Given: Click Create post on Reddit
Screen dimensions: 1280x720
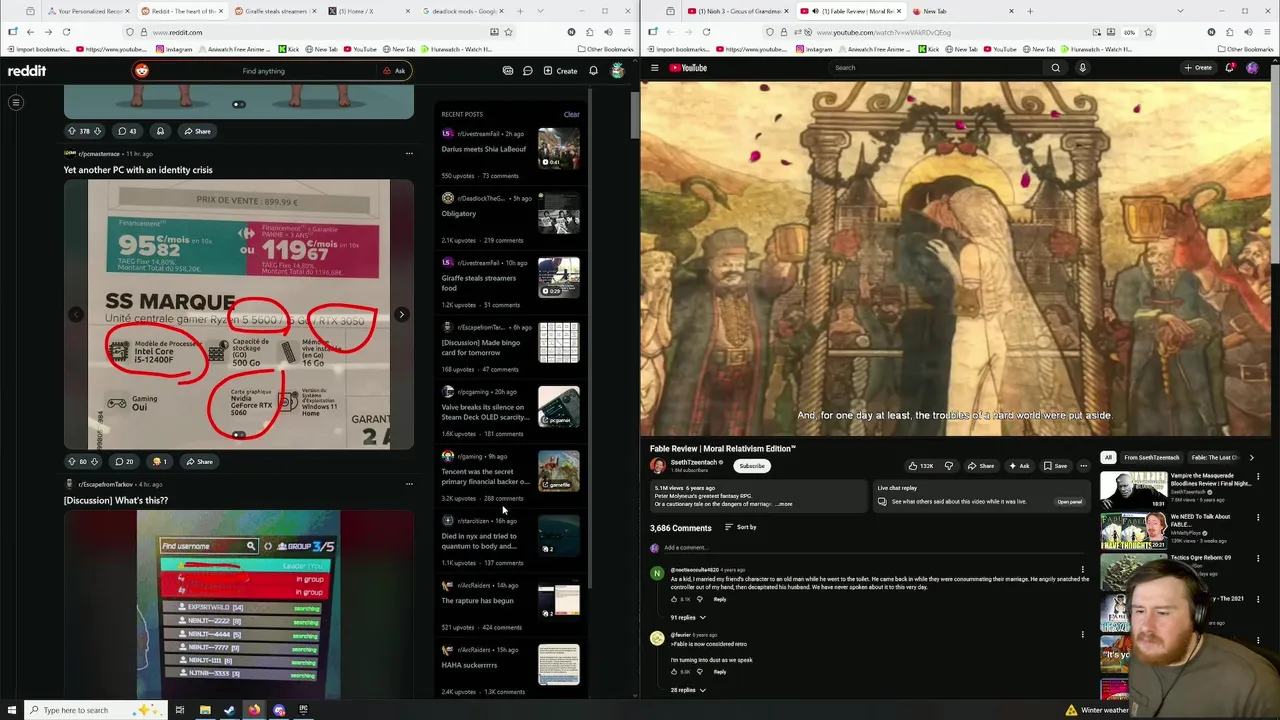Looking at the screenshot, I should pyautogui.click(x=561, y=71).
